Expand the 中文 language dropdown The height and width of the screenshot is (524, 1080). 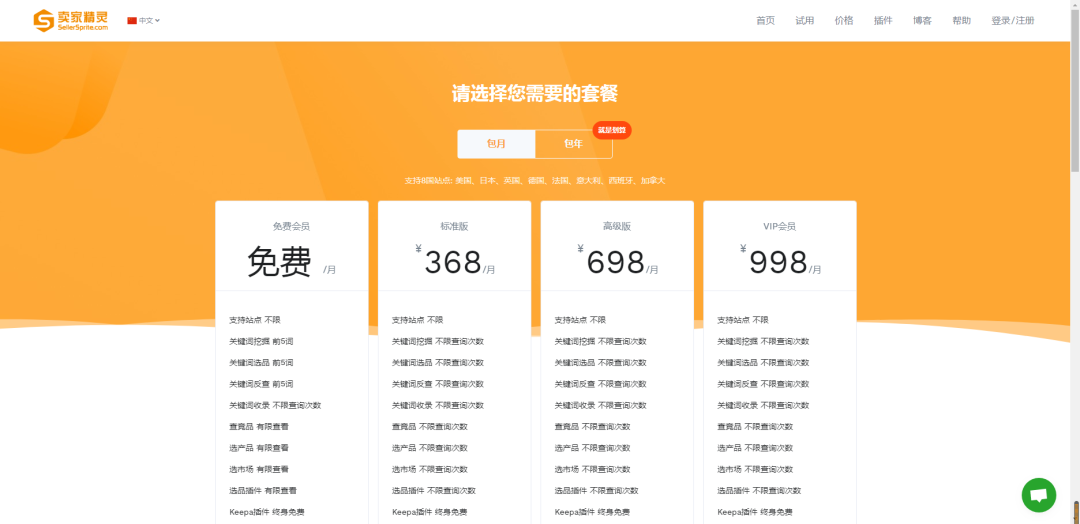point(149,21)
